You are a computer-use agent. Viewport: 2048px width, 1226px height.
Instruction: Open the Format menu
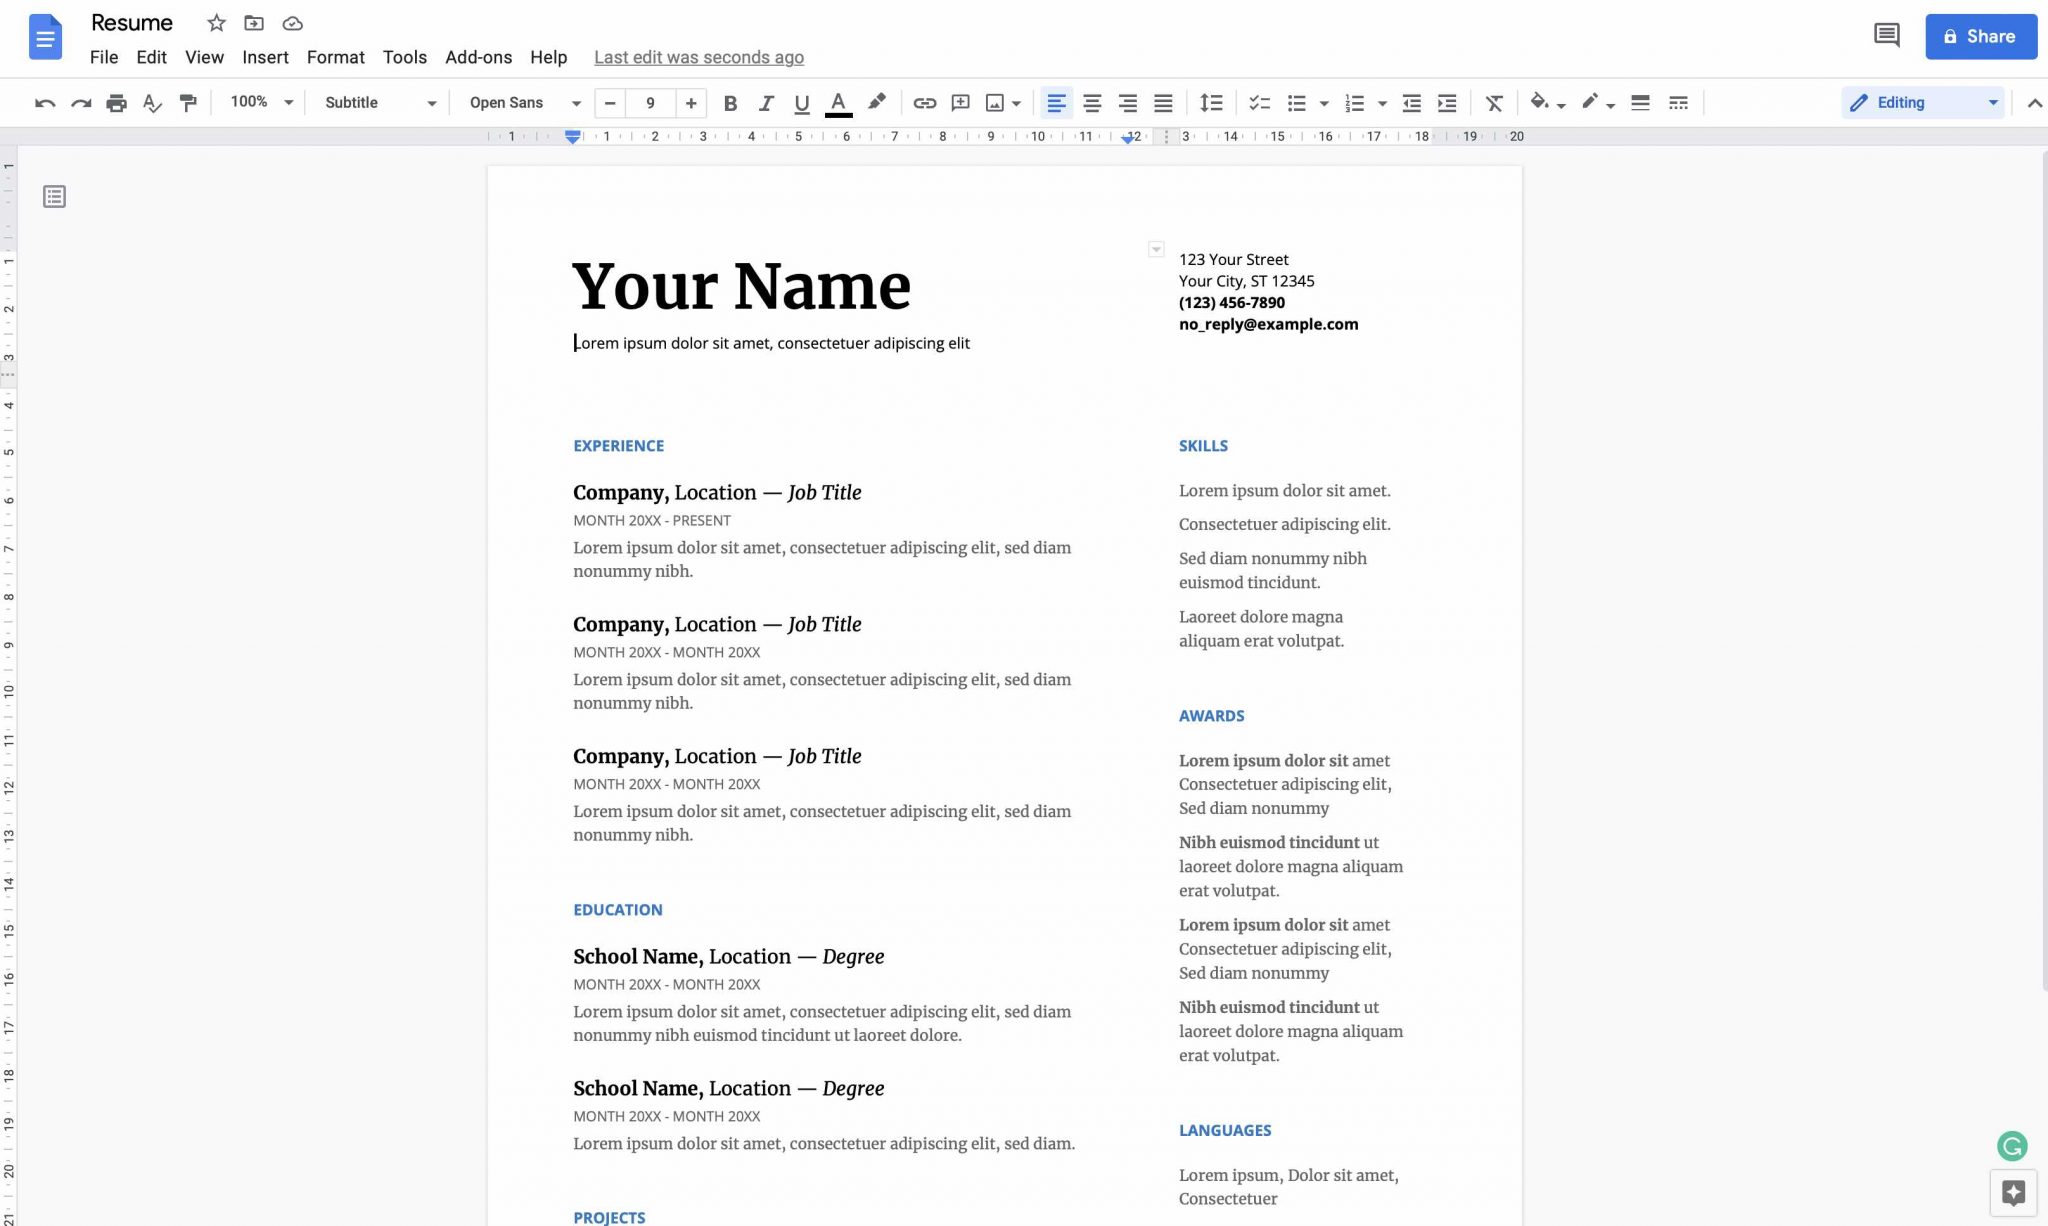click(x=335, y=57)
